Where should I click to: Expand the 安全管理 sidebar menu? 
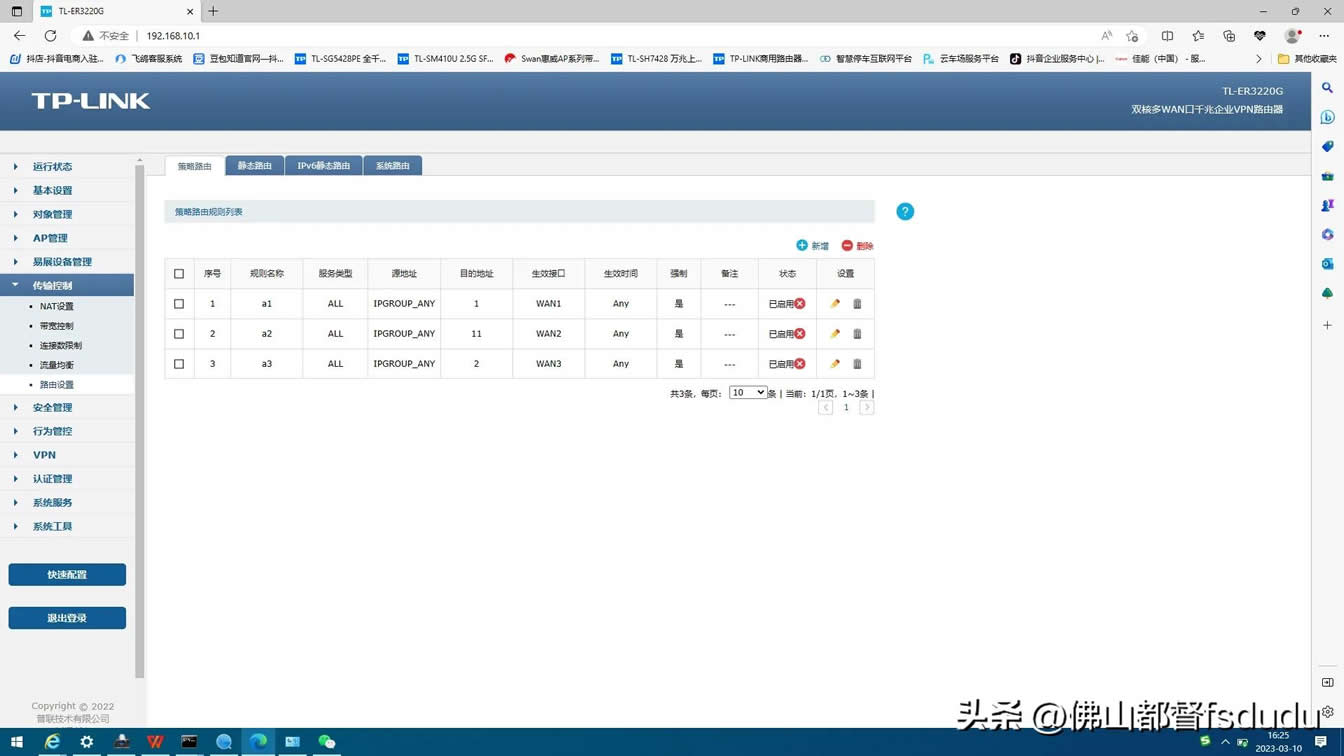(x=52, y=408)
